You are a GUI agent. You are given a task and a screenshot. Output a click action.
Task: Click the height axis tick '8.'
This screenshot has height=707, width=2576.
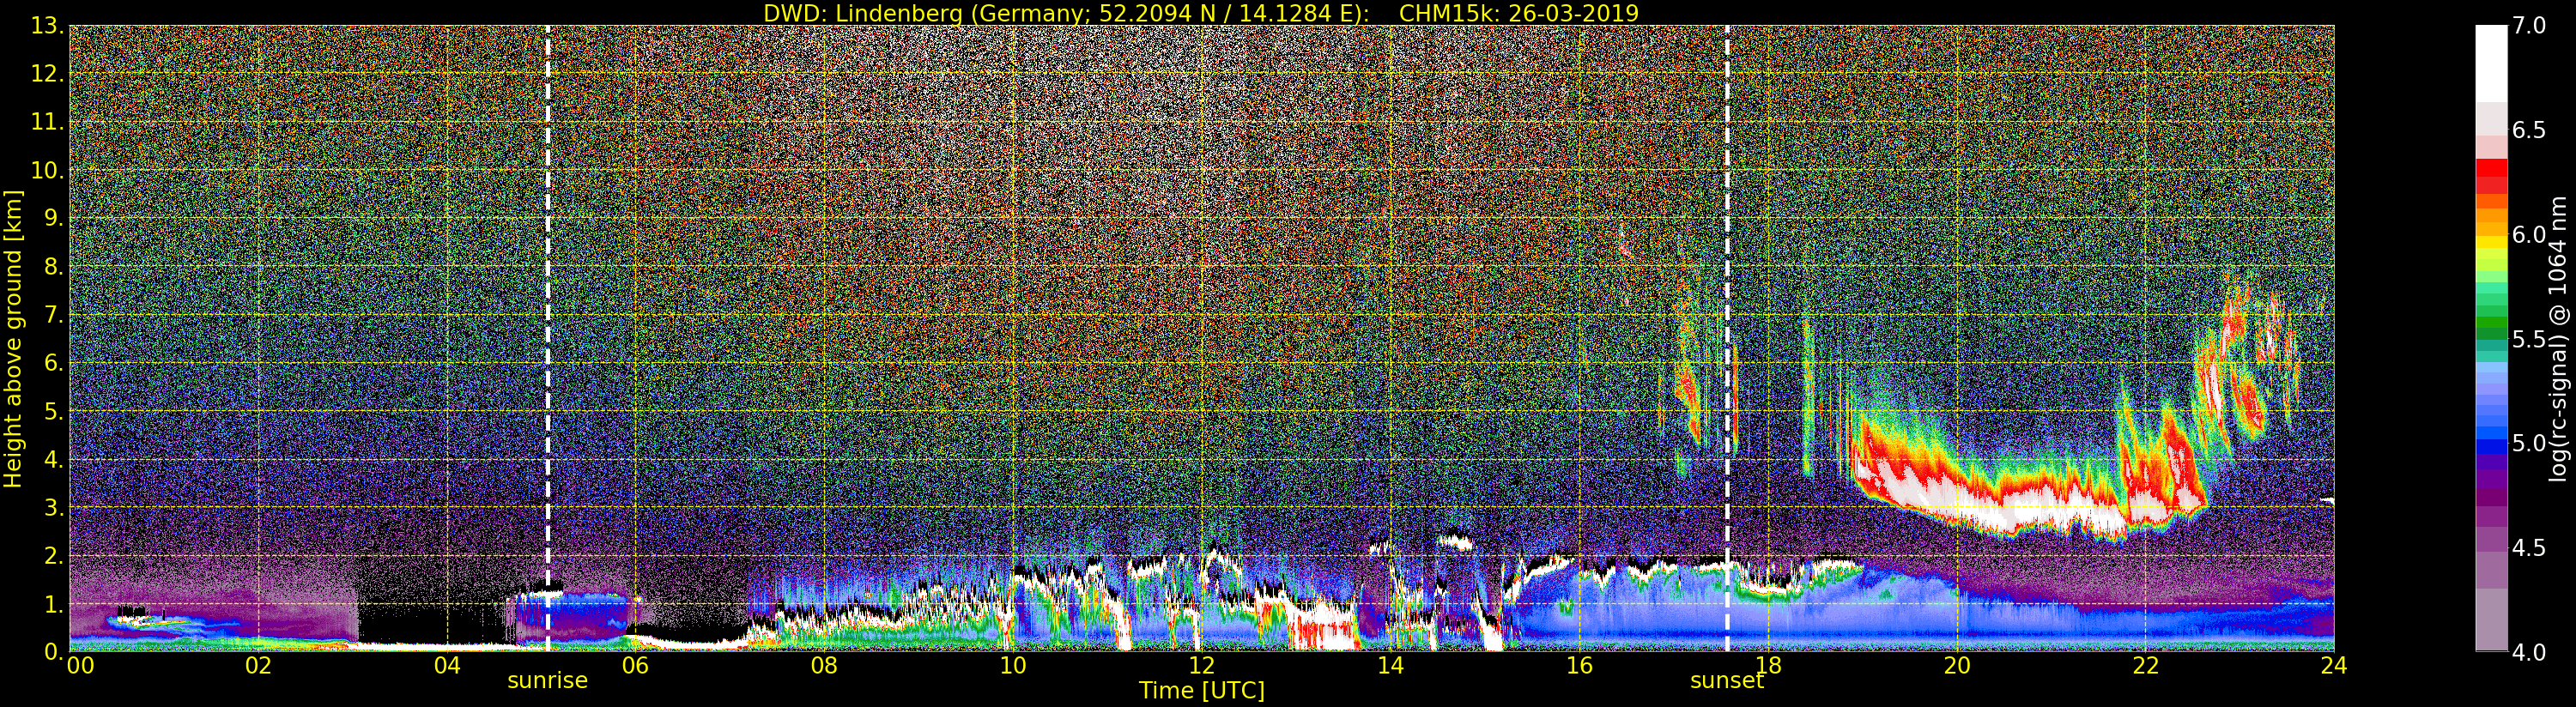54,266
